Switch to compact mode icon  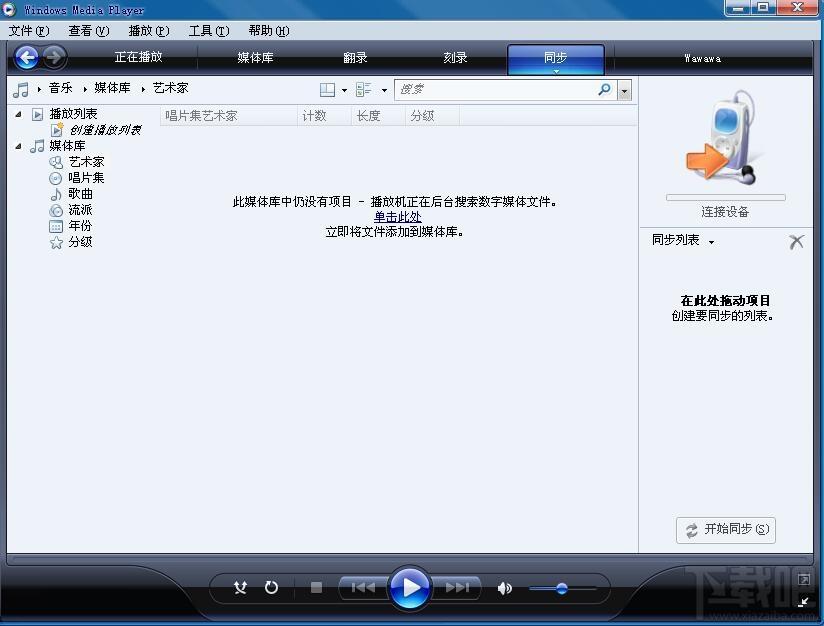point(803,602)
